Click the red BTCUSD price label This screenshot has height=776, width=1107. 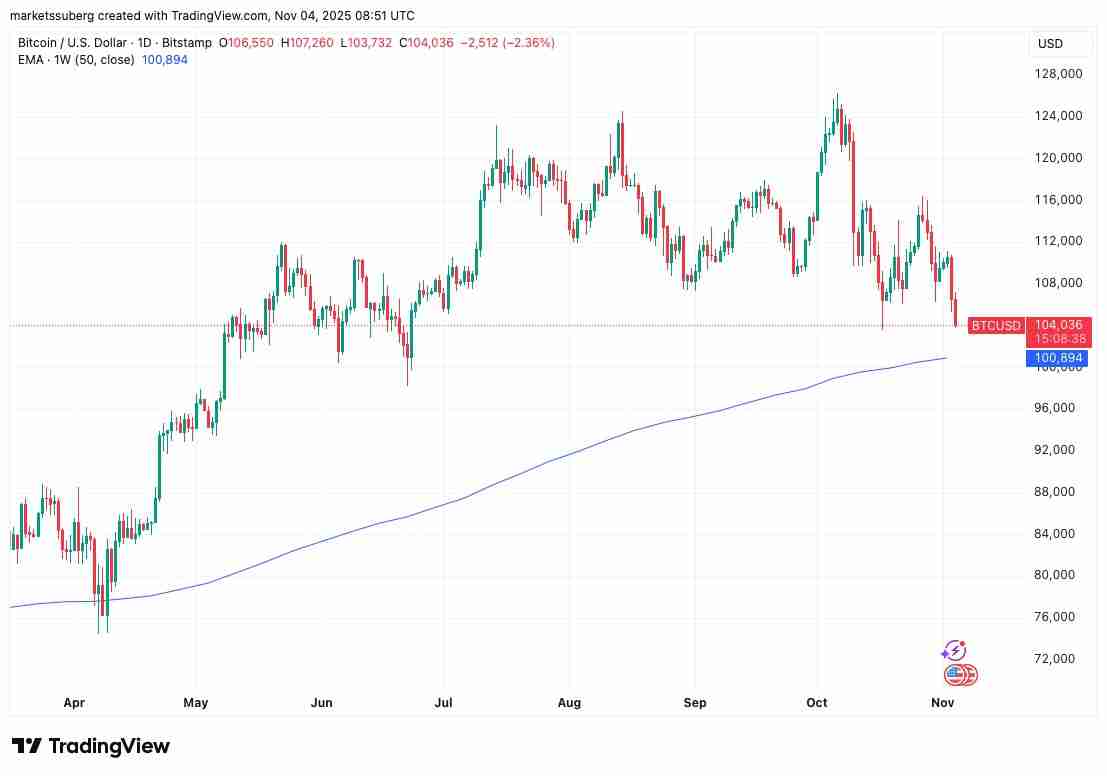point(996,325)
